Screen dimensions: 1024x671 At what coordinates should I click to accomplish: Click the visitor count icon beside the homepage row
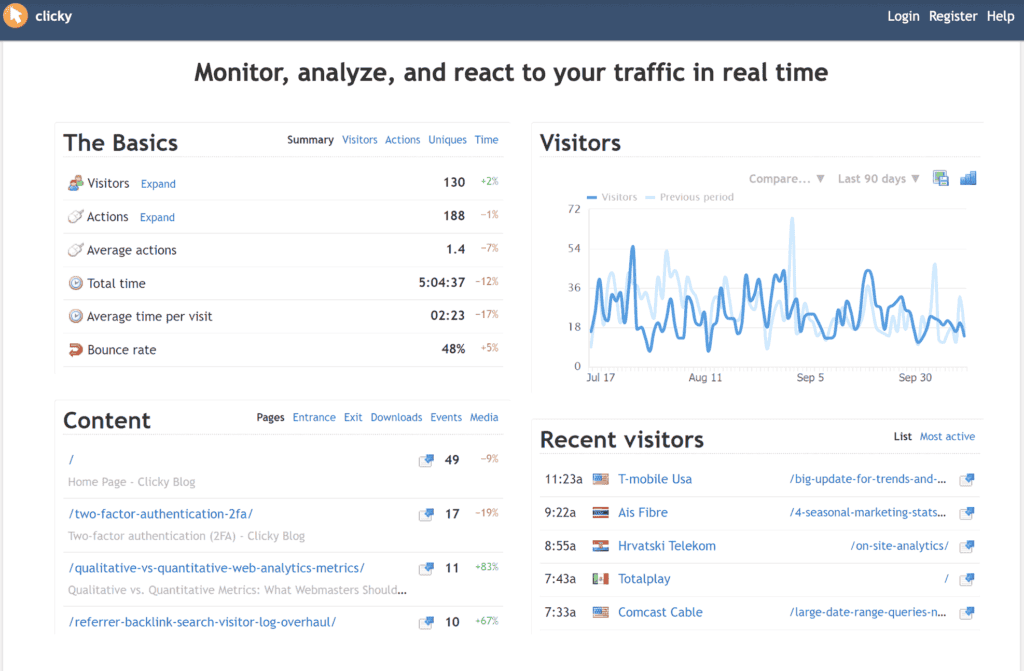pos(425,459)
